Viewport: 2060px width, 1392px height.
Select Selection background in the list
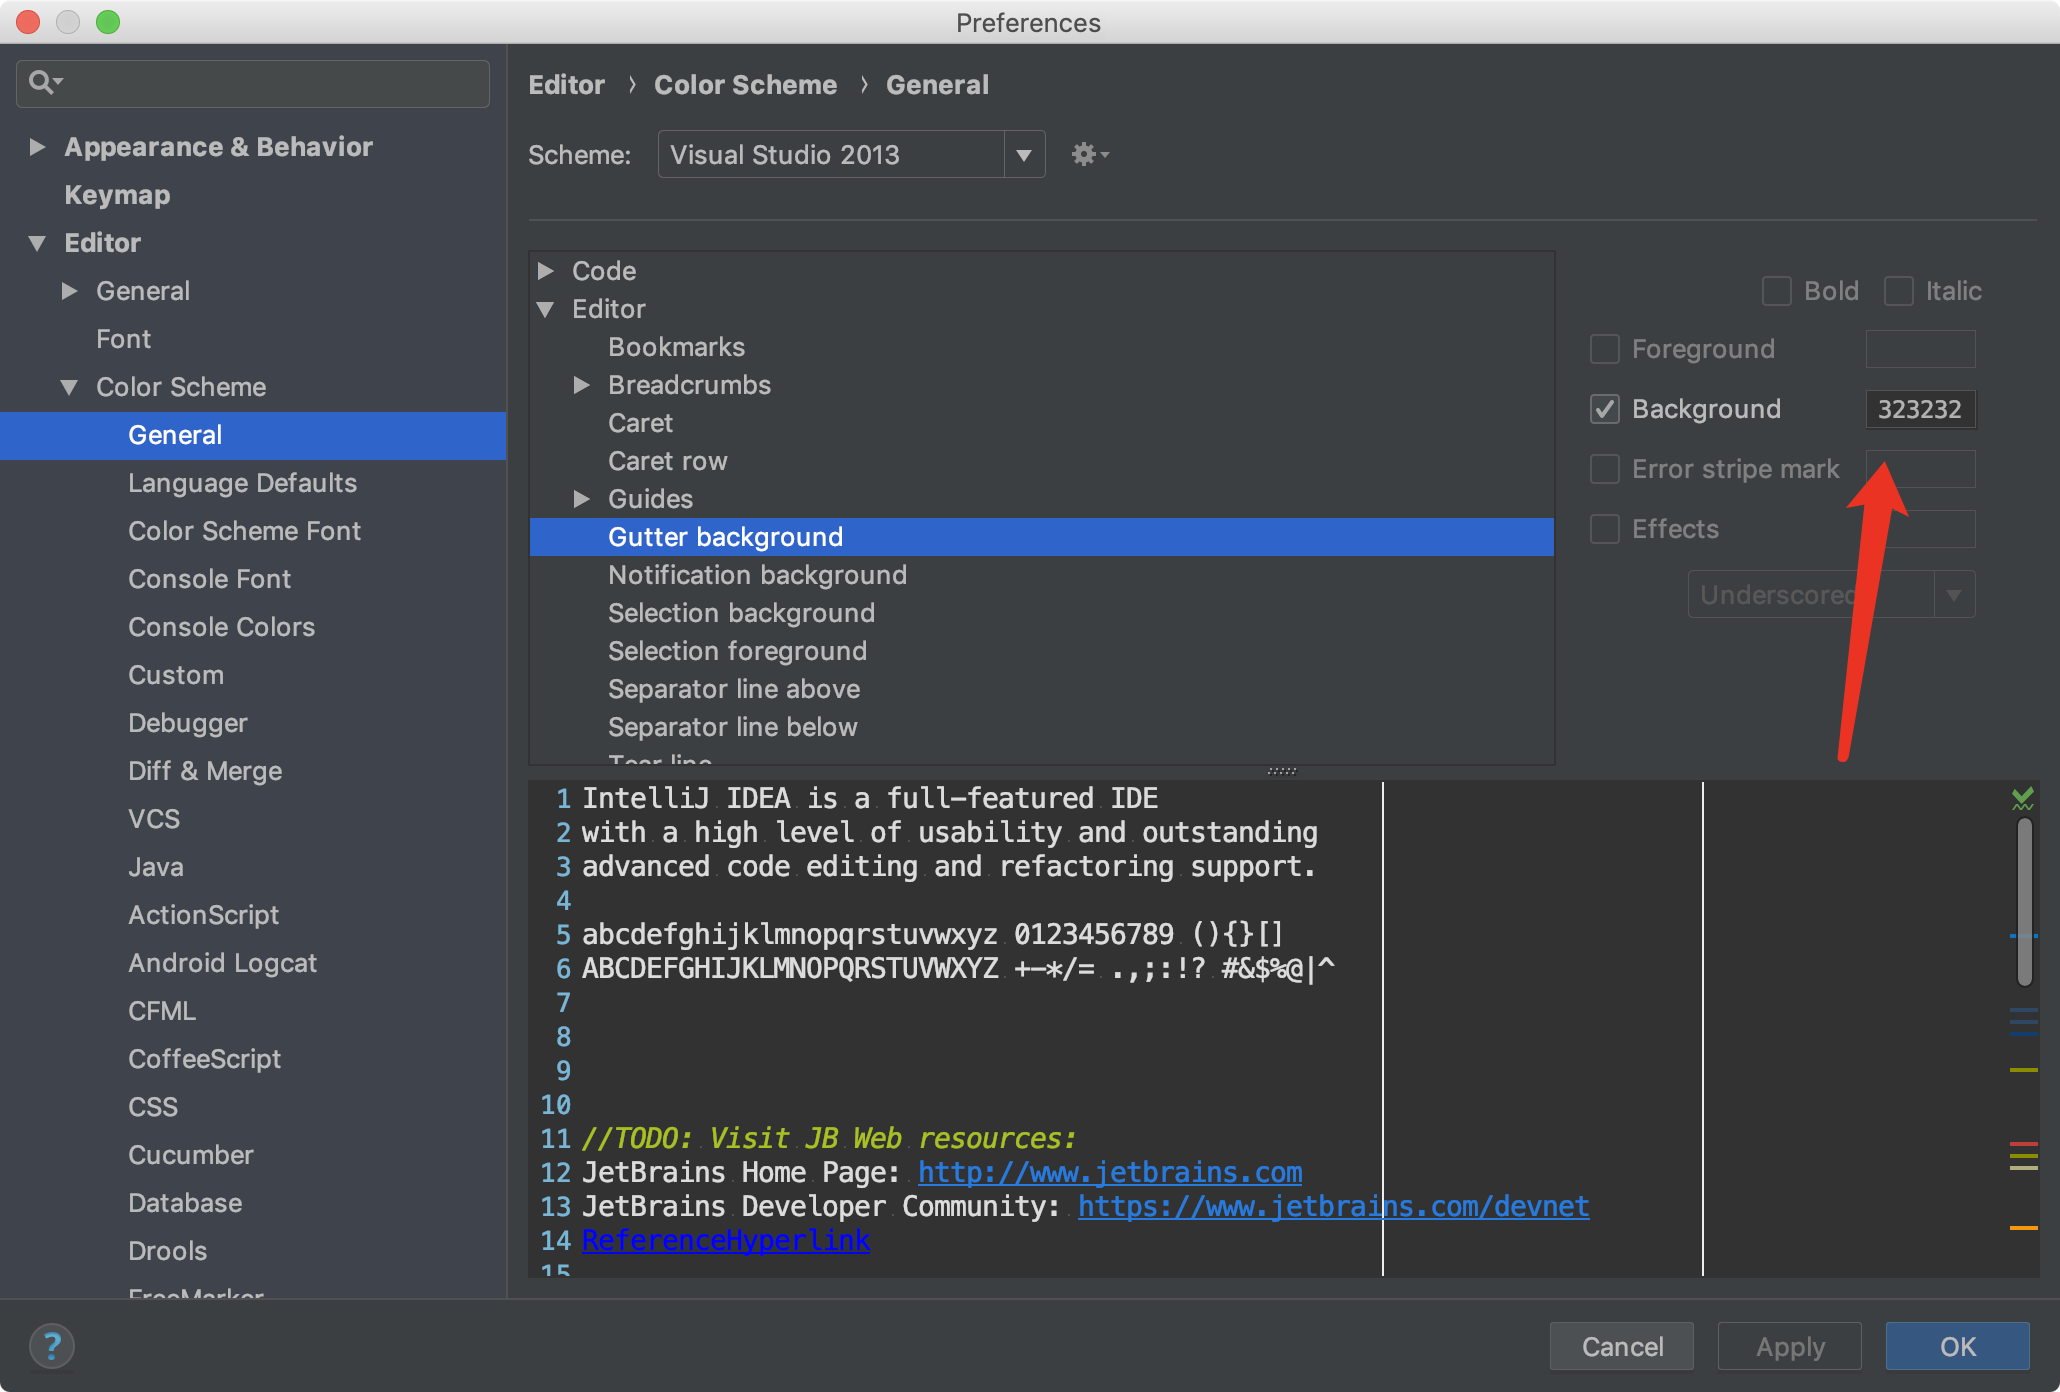[x=741, y=613]
